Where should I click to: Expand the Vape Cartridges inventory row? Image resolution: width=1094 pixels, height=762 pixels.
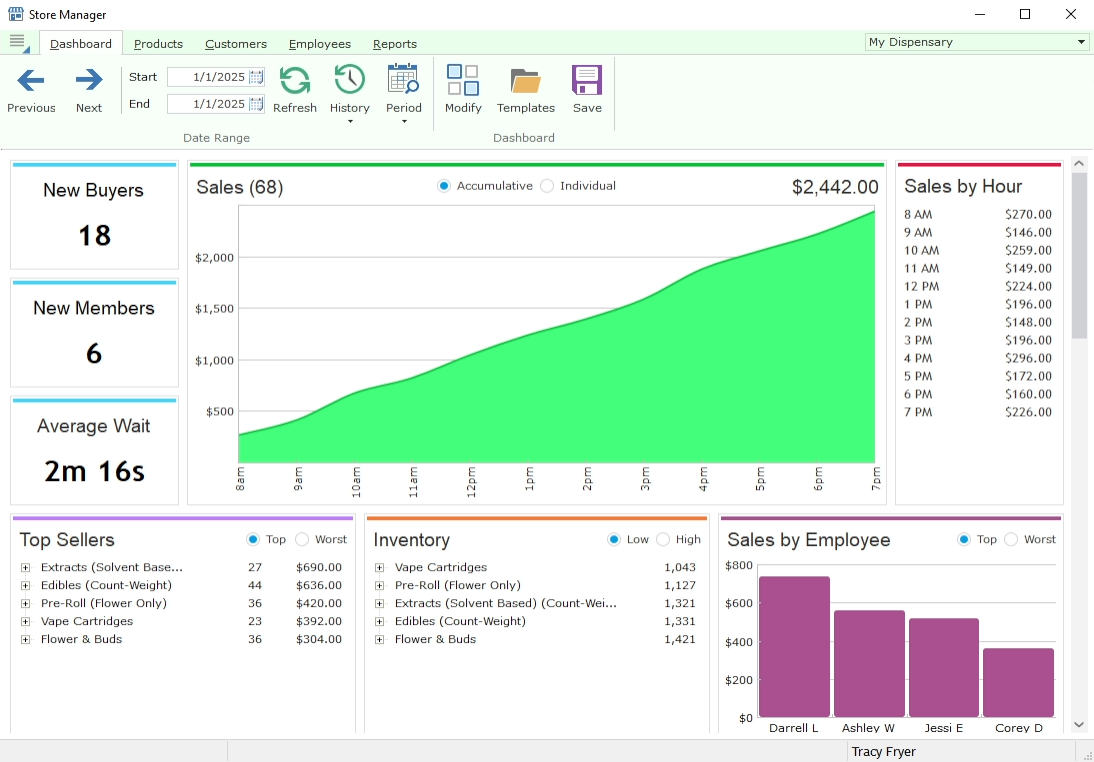click(380, 568)
